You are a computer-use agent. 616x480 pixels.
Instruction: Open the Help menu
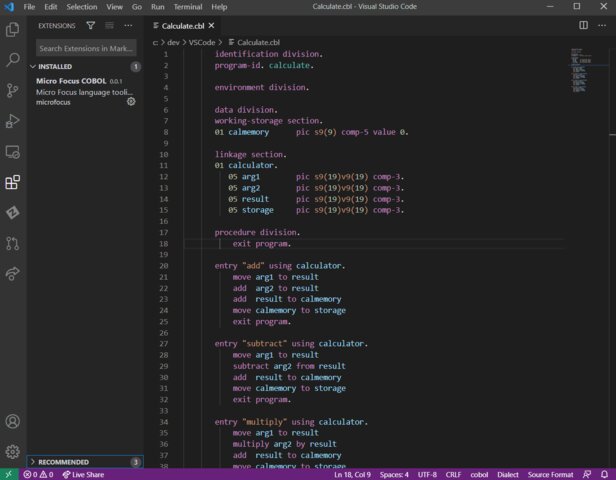coord(219,7)
